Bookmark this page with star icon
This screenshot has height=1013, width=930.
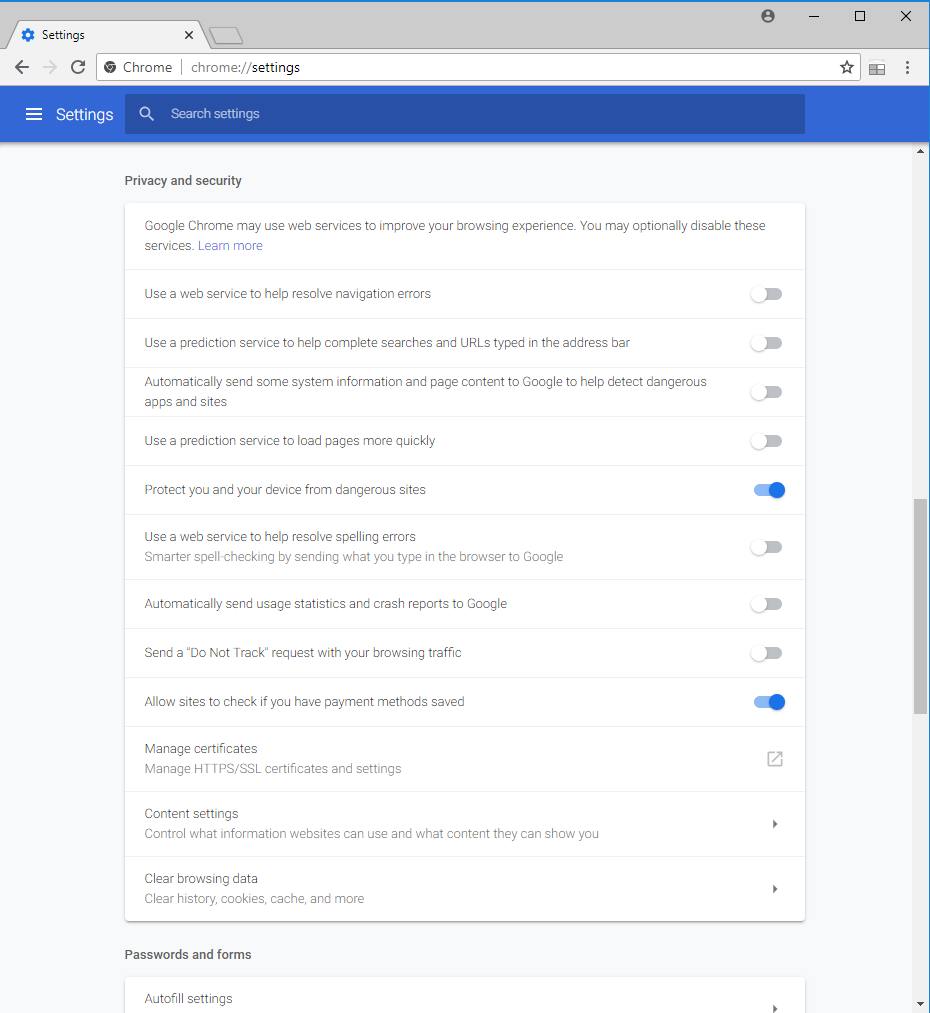tap(847, 67)
